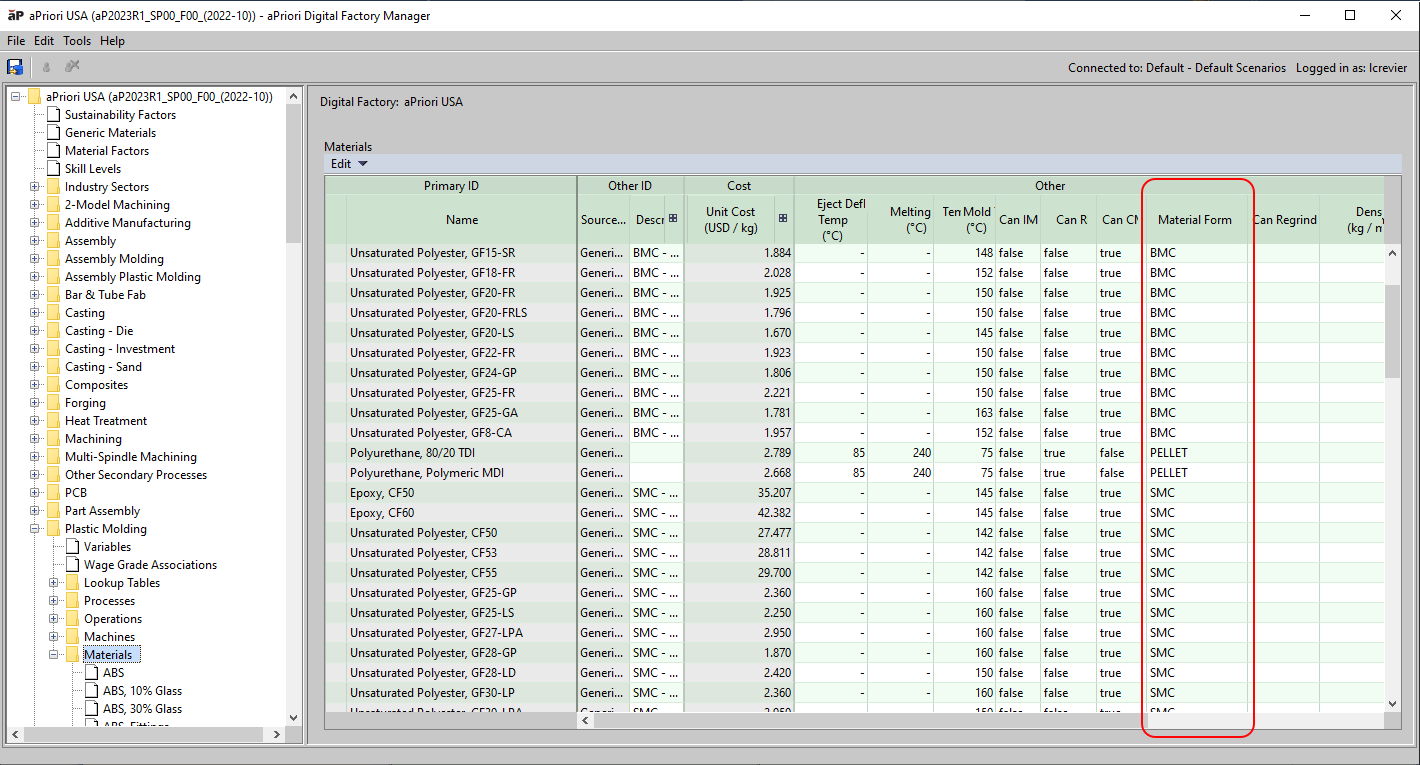Click the Cost group header
This screenshot has width=1420, height=765.
(x=739, y=185)
